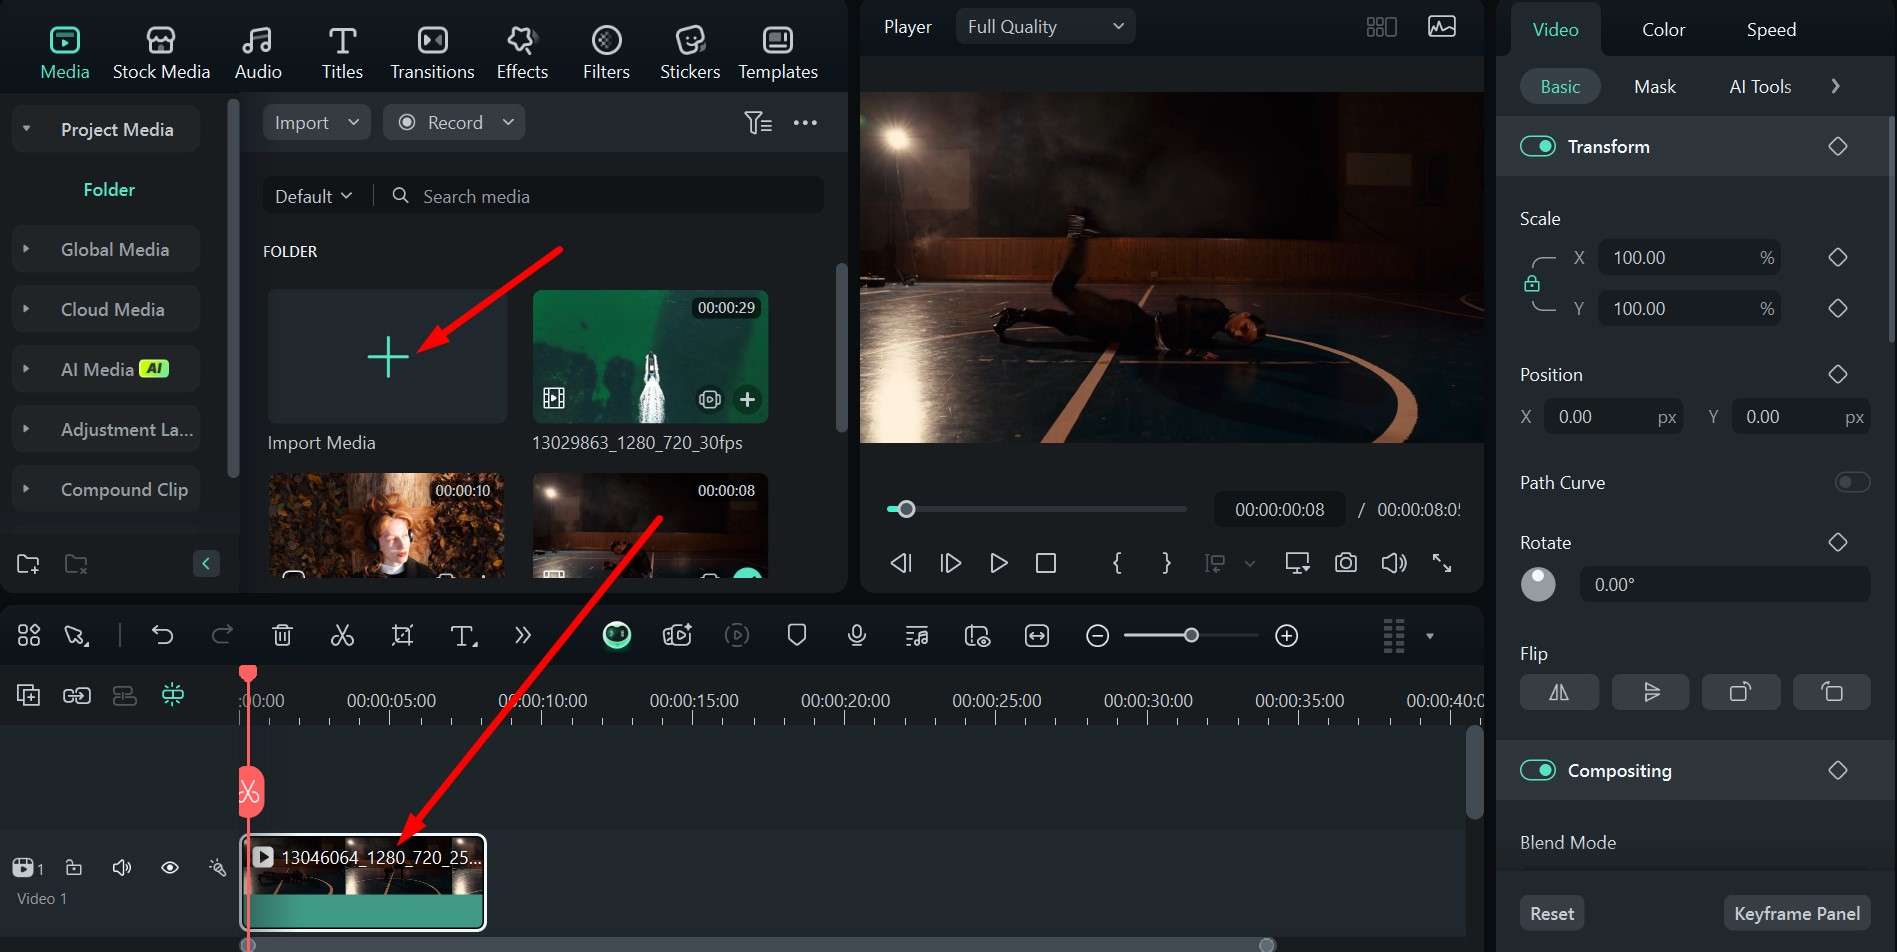This screenshot has width=1897, height=952.
Task: Click the Reset button
Action: point(1551,913)
